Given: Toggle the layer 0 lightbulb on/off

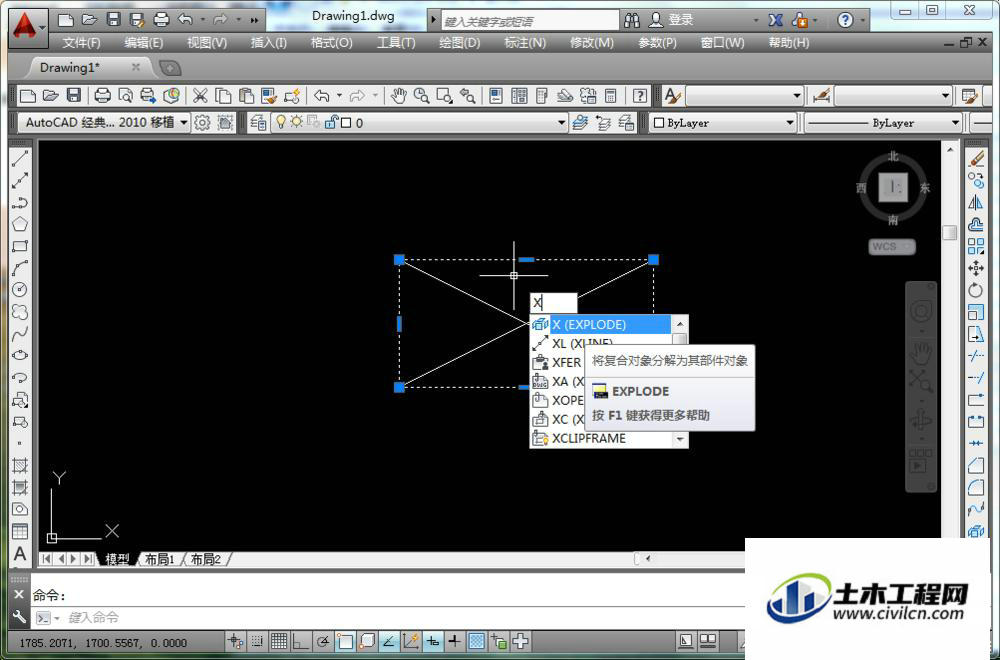Looking at the screenshot, I should tap(281, 122).
